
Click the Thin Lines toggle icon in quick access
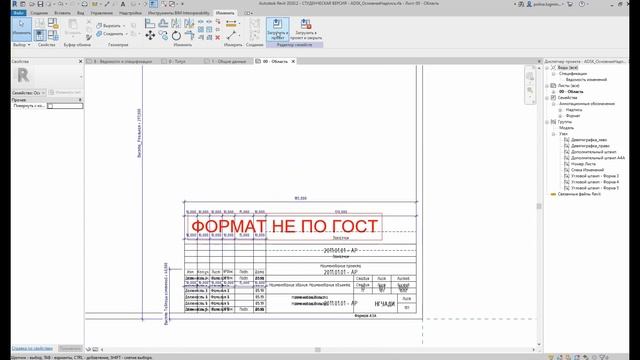[x=153, y=4]
